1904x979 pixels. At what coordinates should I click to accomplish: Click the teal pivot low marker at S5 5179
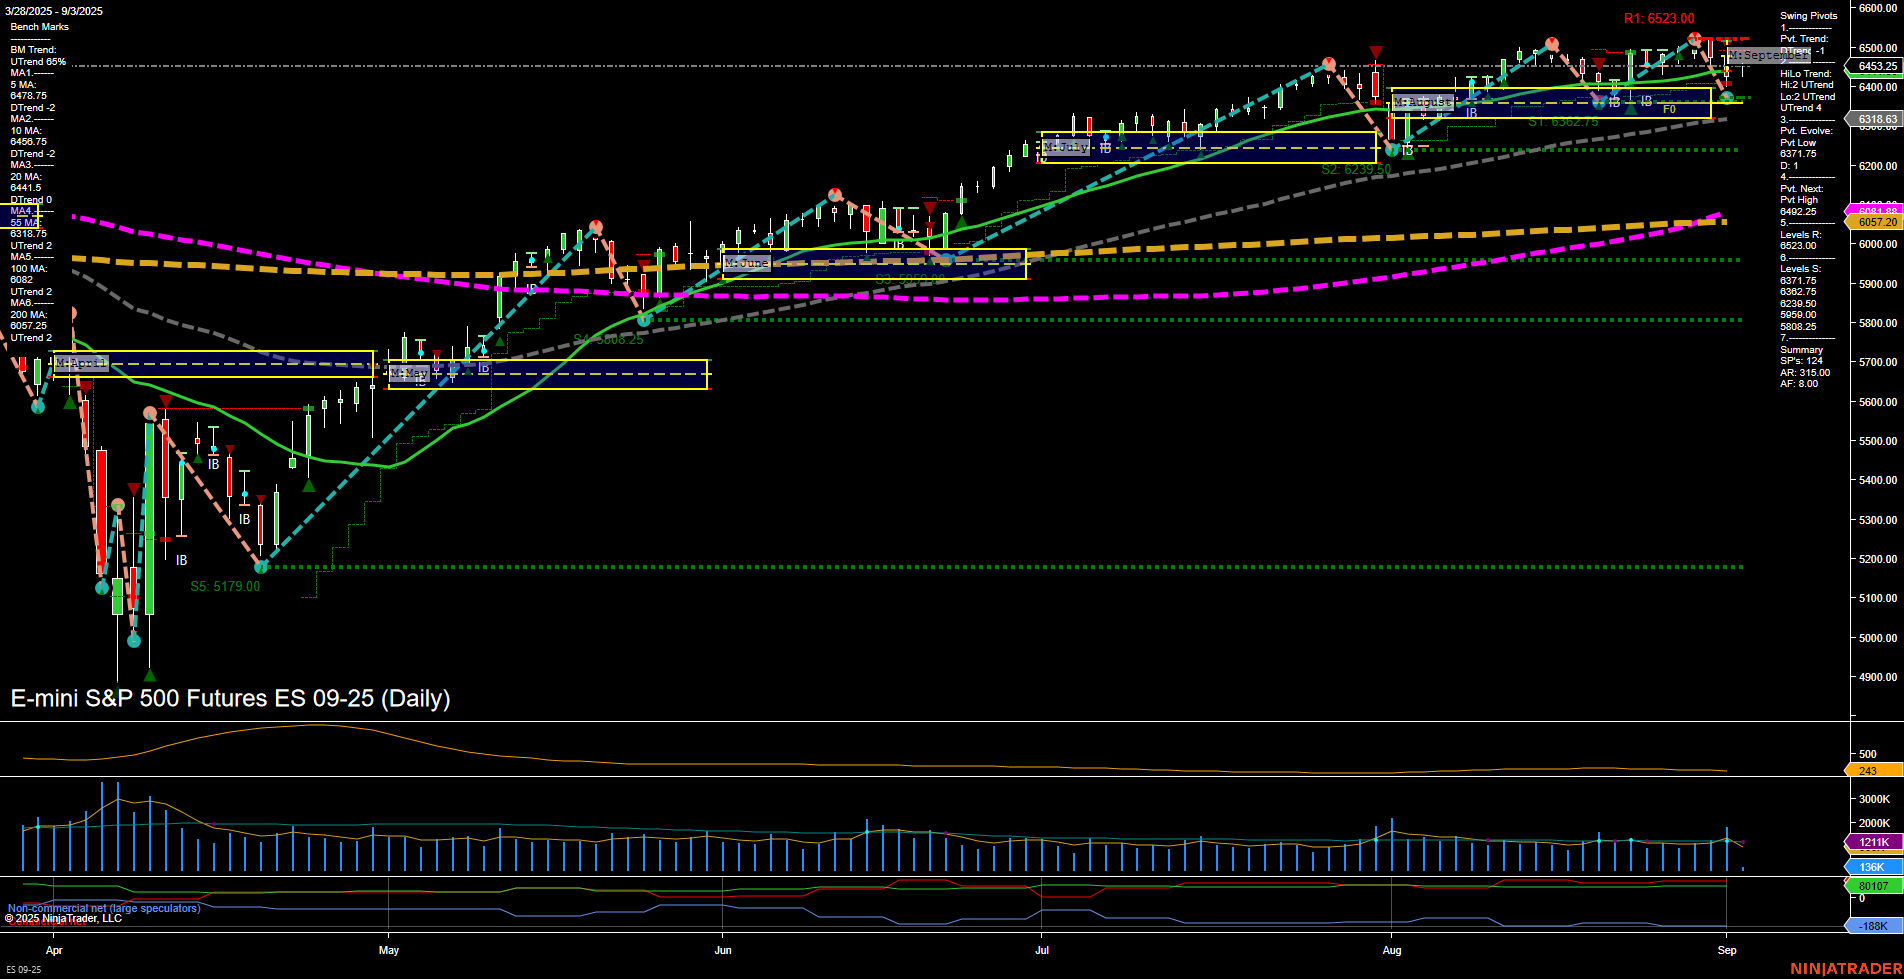261,568
